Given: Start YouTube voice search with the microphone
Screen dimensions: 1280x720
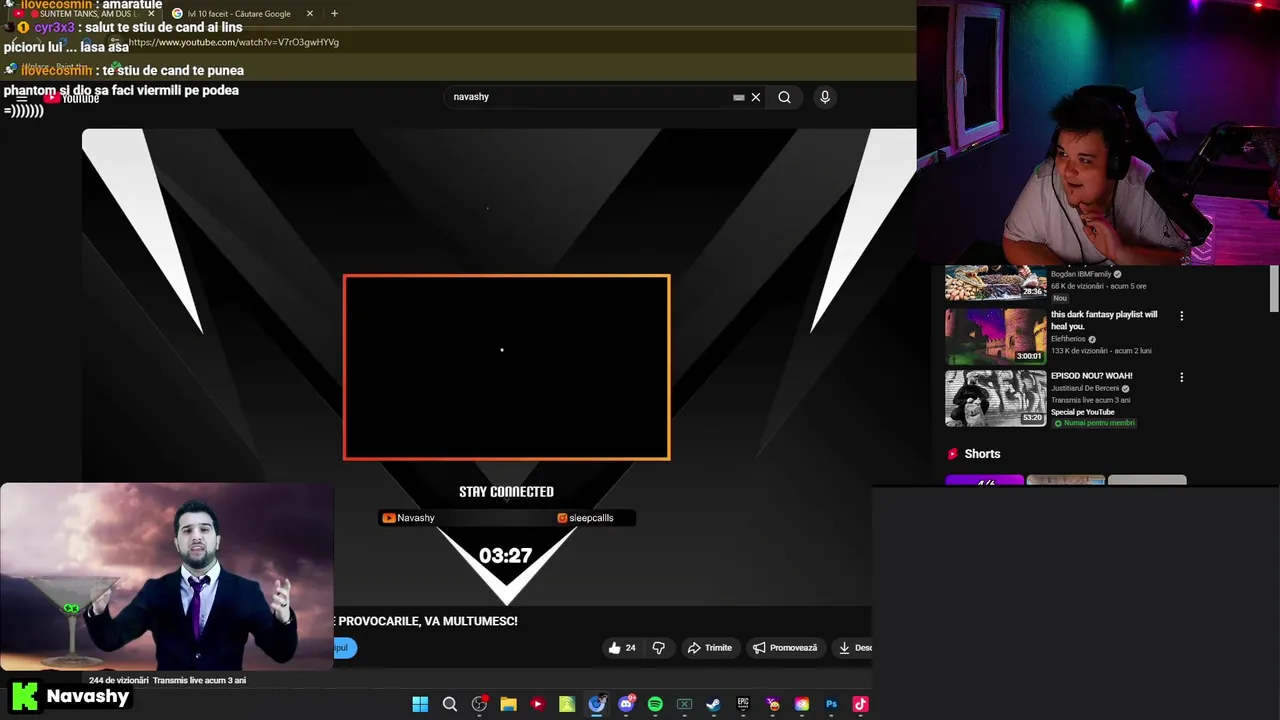Looking at the screenshot, I should (825, 97).
